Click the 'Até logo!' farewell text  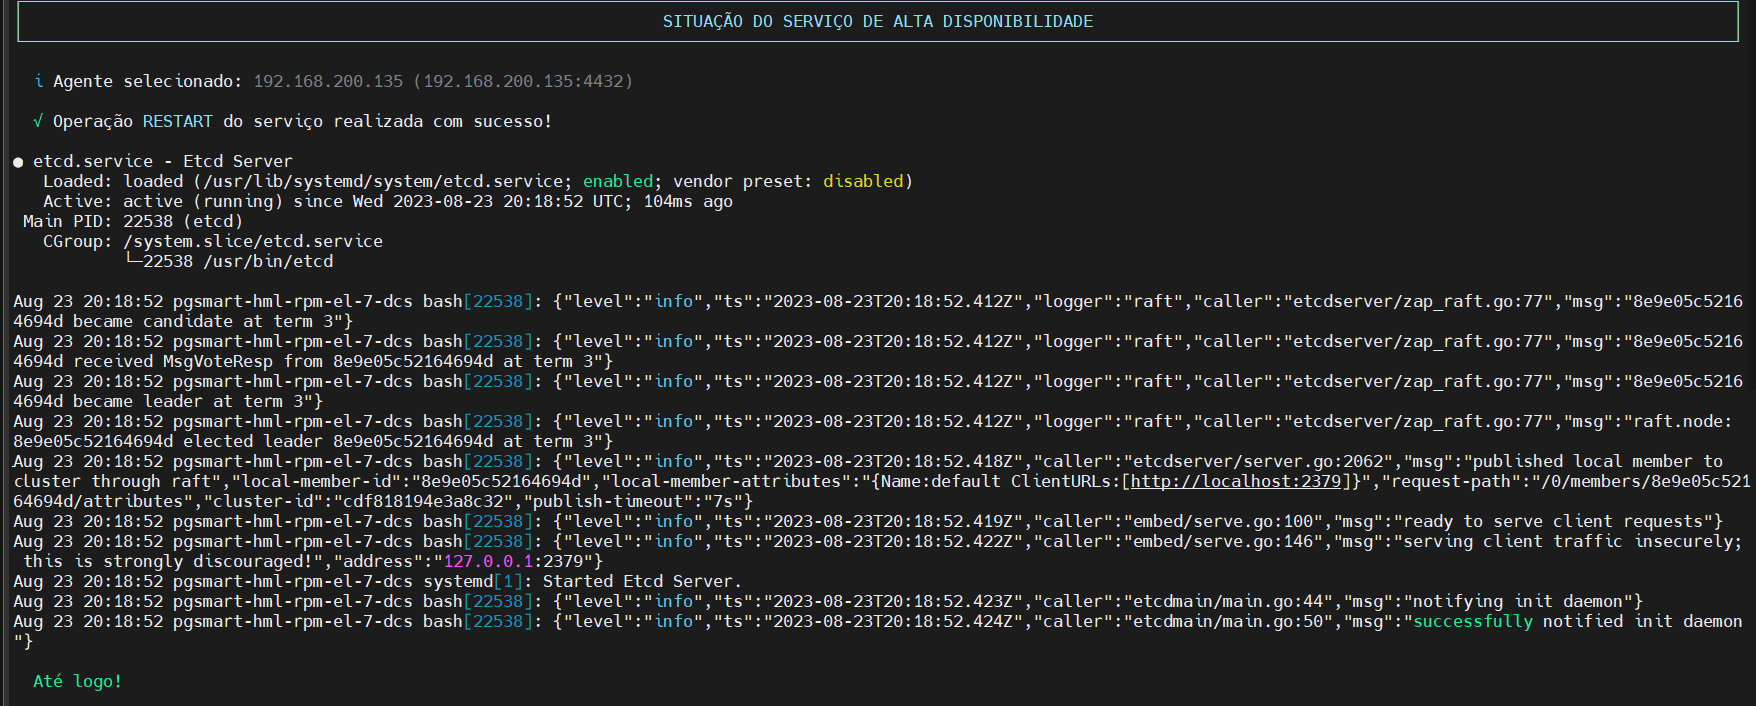(x=78, y=681)
